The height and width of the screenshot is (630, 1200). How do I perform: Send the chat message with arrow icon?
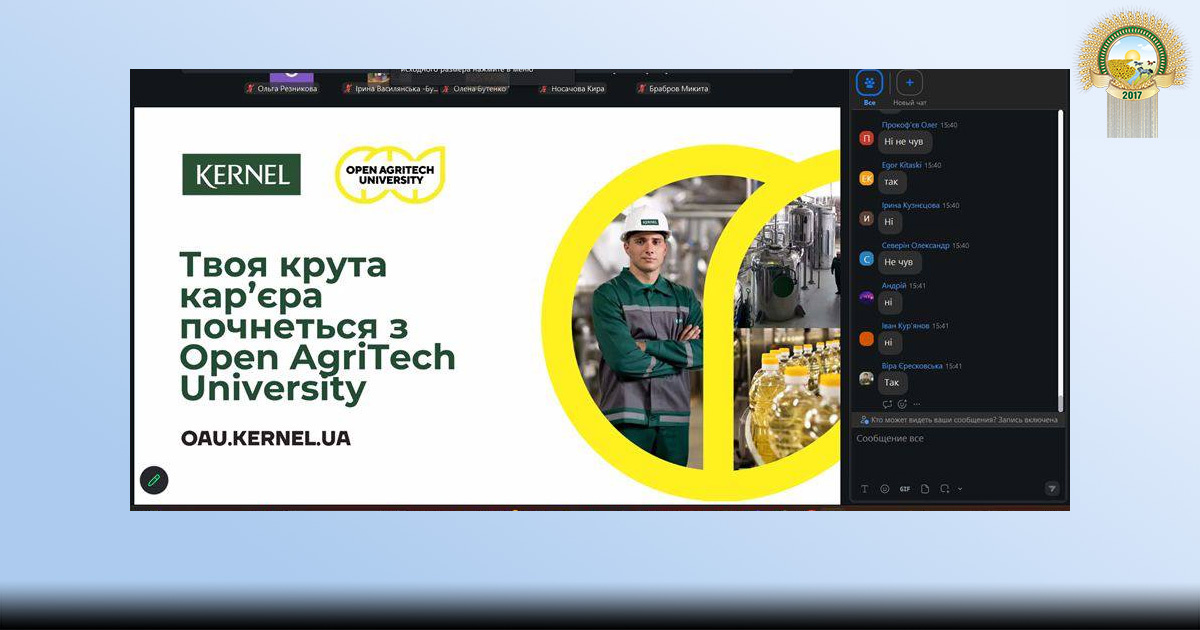tap(1052, 488)
